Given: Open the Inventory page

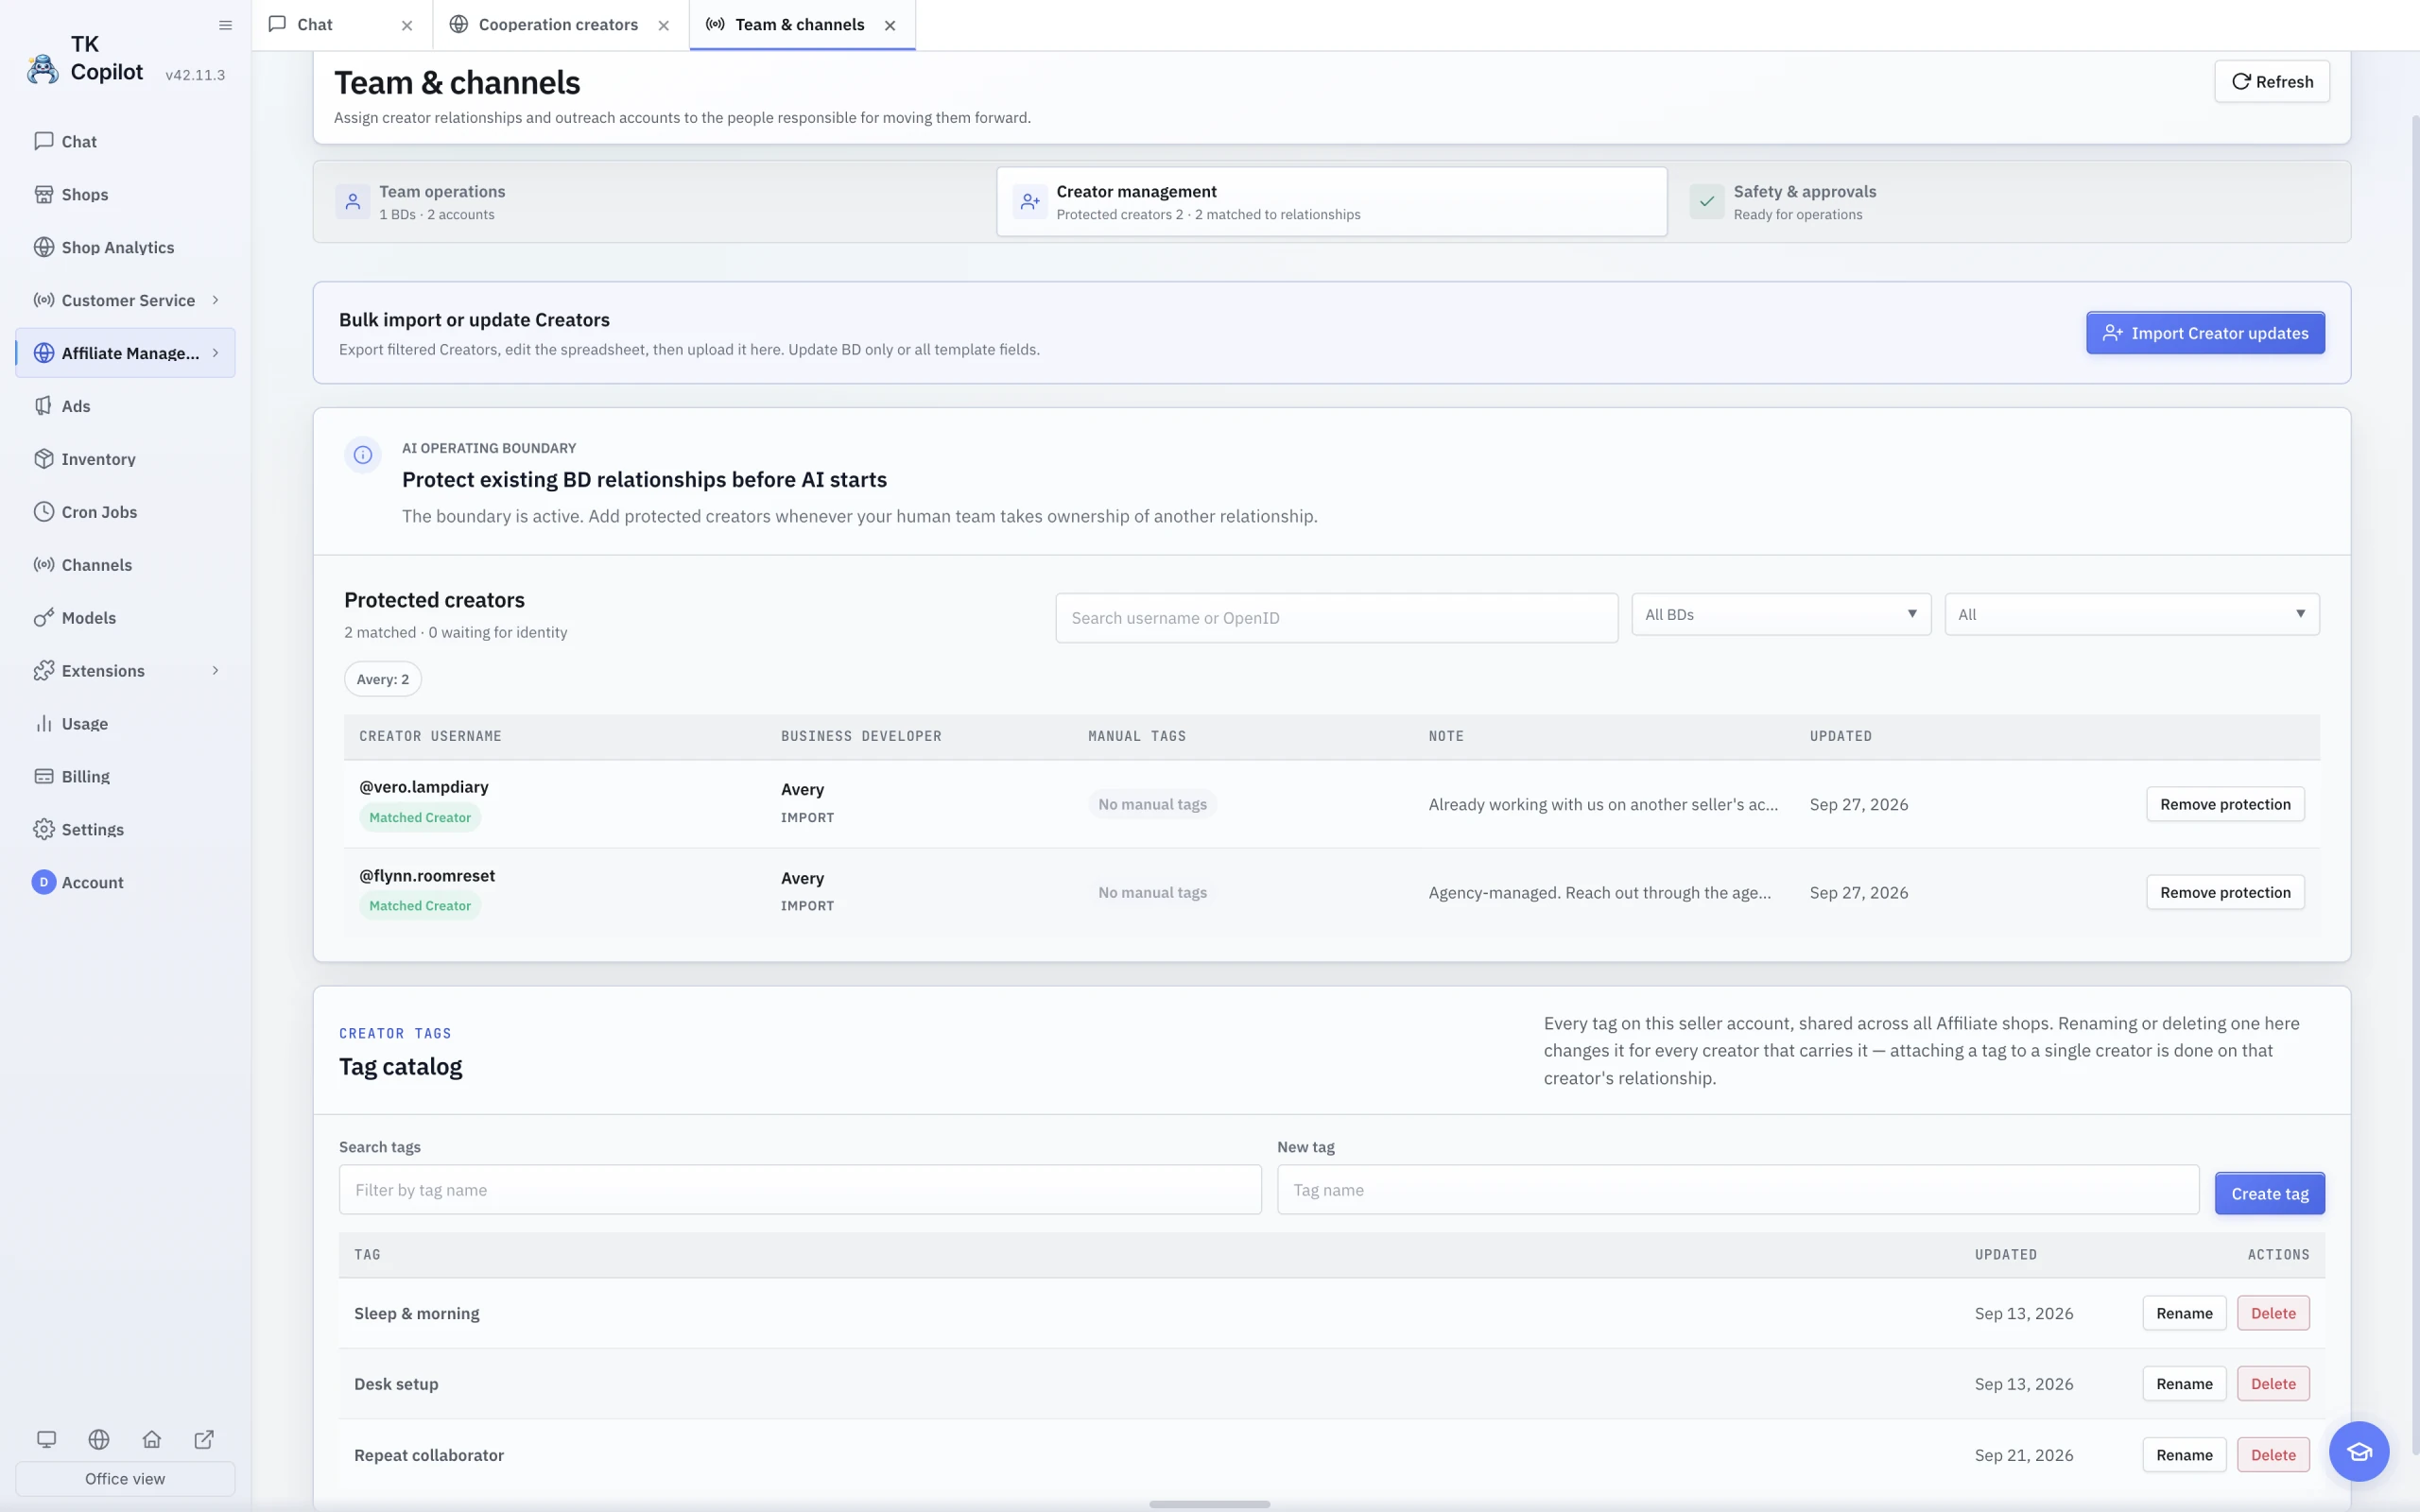Looking at the screenshot, I should coord(125,459).
